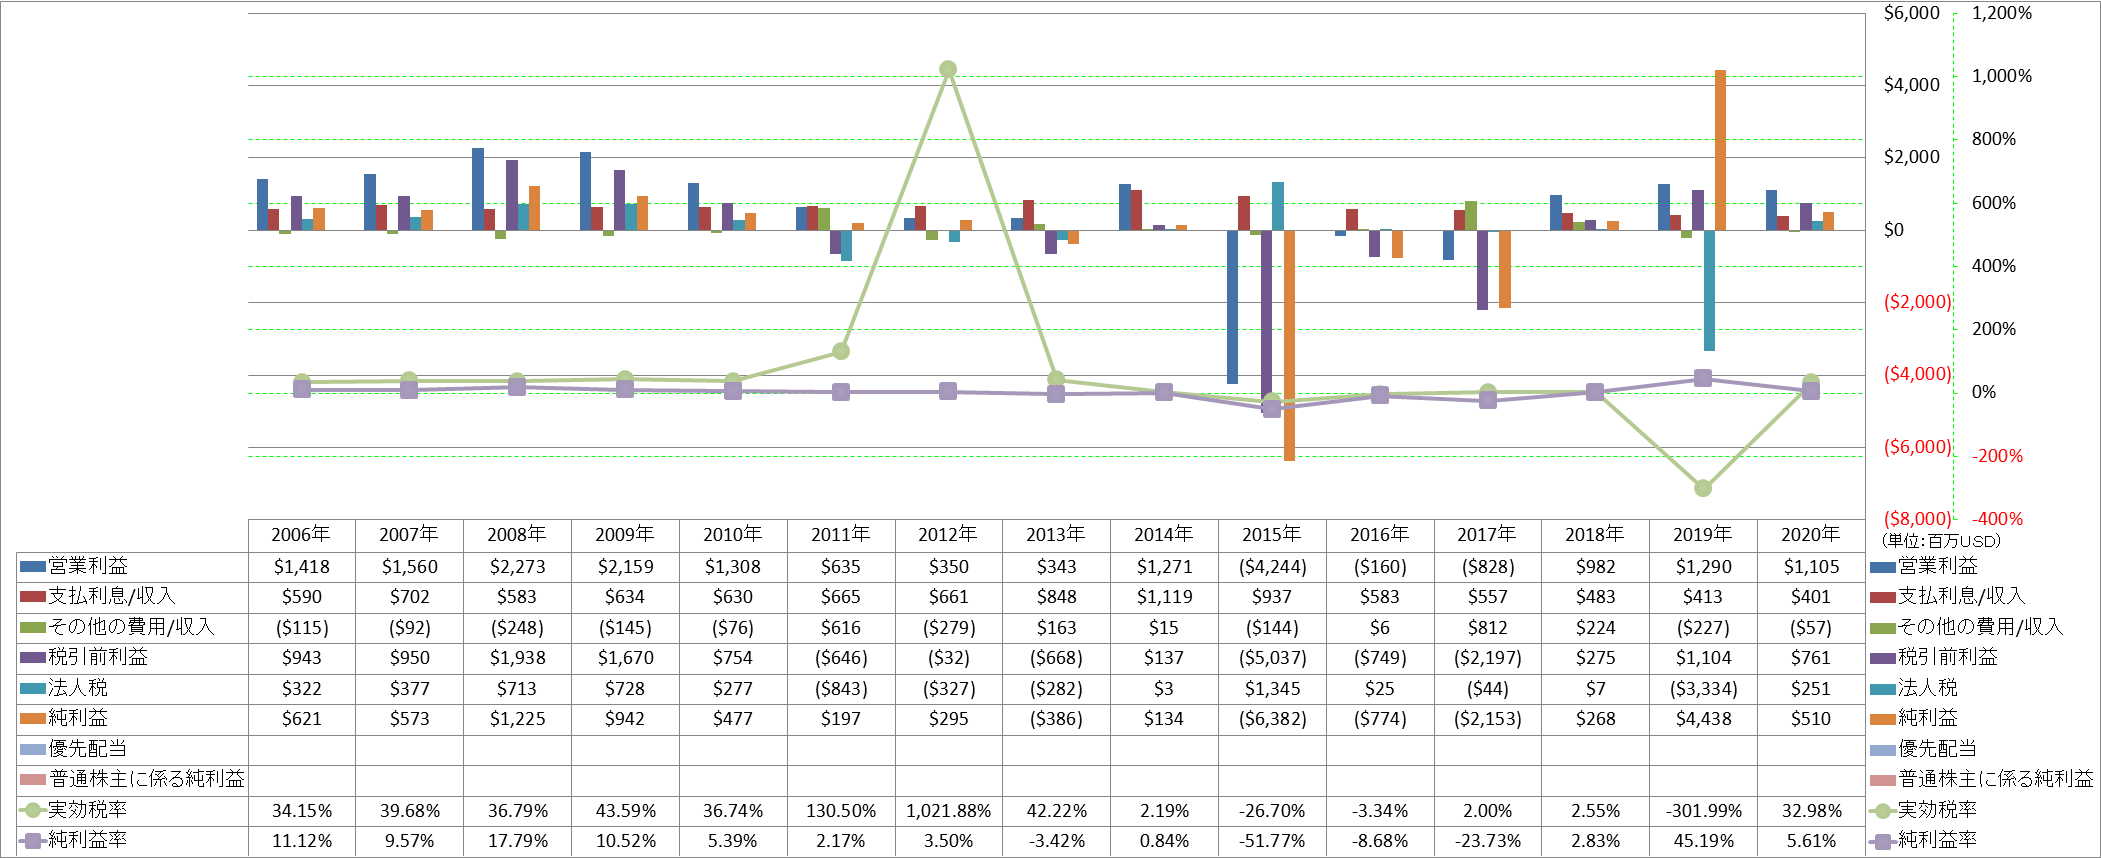The height and width of the screenshot is (858, 2101).
Task: Click the 2020年 column header
Action: coord(1810,535)
